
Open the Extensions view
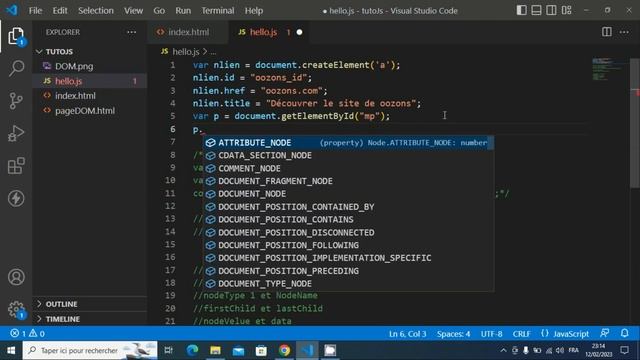coord(16,166)
